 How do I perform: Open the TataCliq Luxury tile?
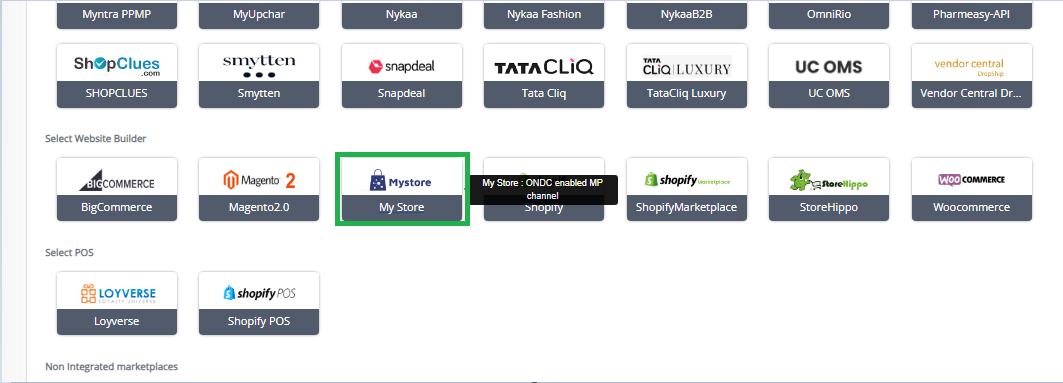[x=687, y=76]
